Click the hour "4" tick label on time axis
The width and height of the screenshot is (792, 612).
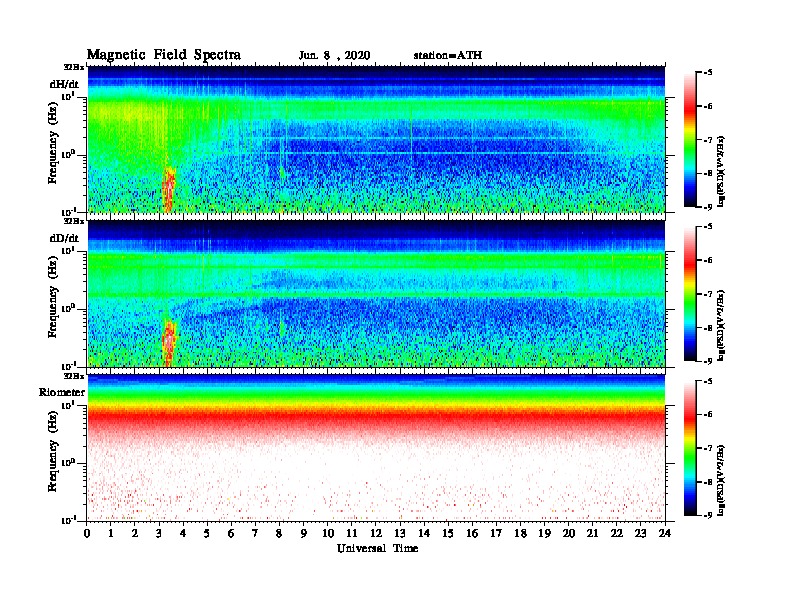[183, 533]
